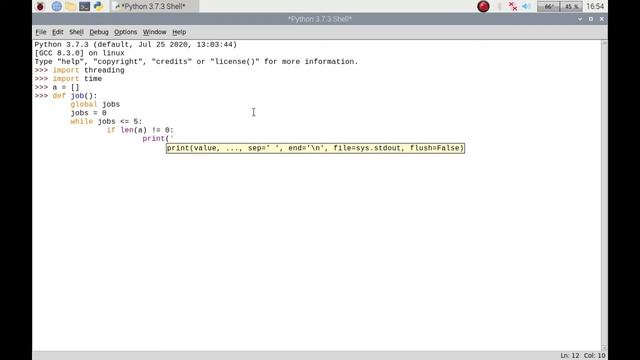This screenshot has width=640, height=360.
Task: Click the 'def job():' line
Action: point(75,96)
